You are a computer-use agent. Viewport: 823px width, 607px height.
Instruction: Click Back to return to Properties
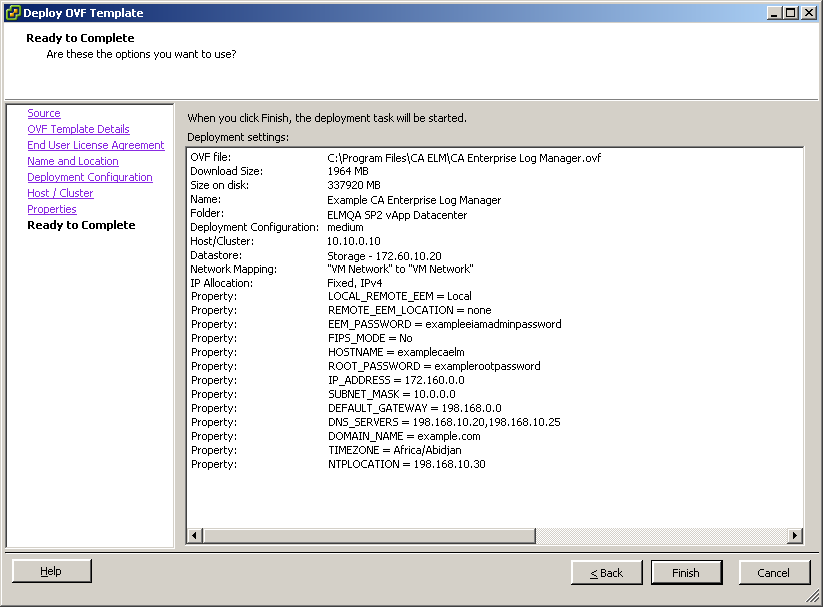(606, 572)
